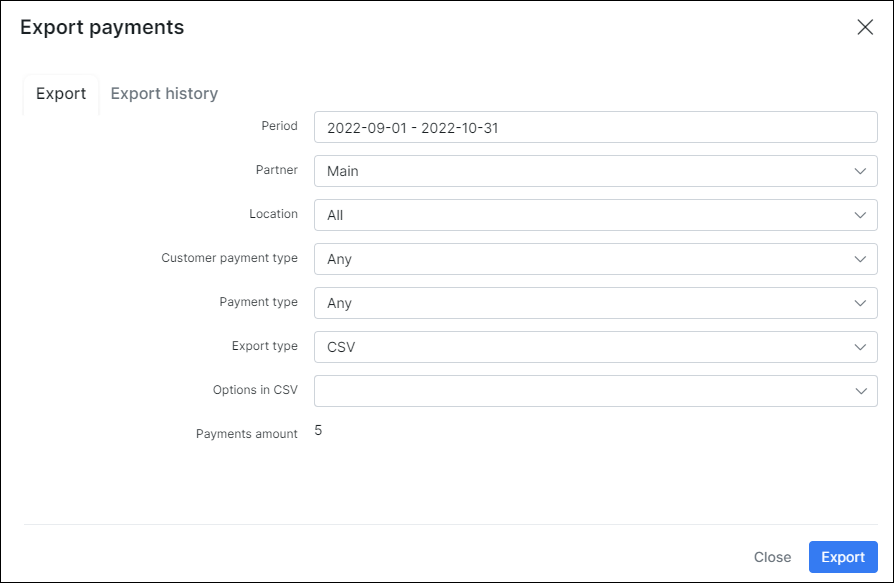Switch to the Export history tab

tap(164, 94)
